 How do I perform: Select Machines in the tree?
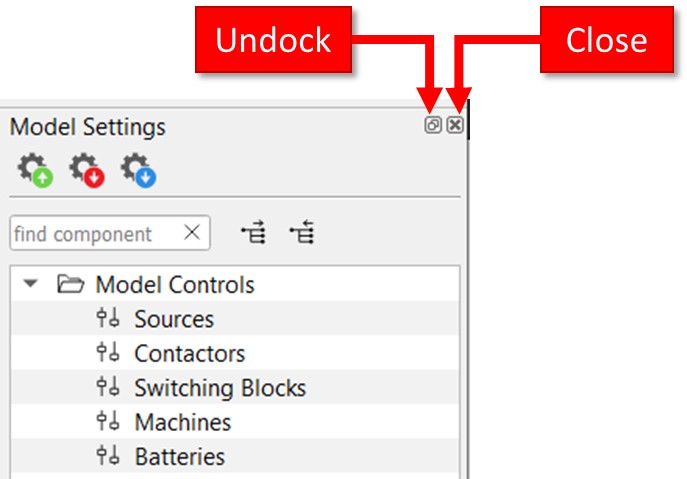click(x=182, y=422)
